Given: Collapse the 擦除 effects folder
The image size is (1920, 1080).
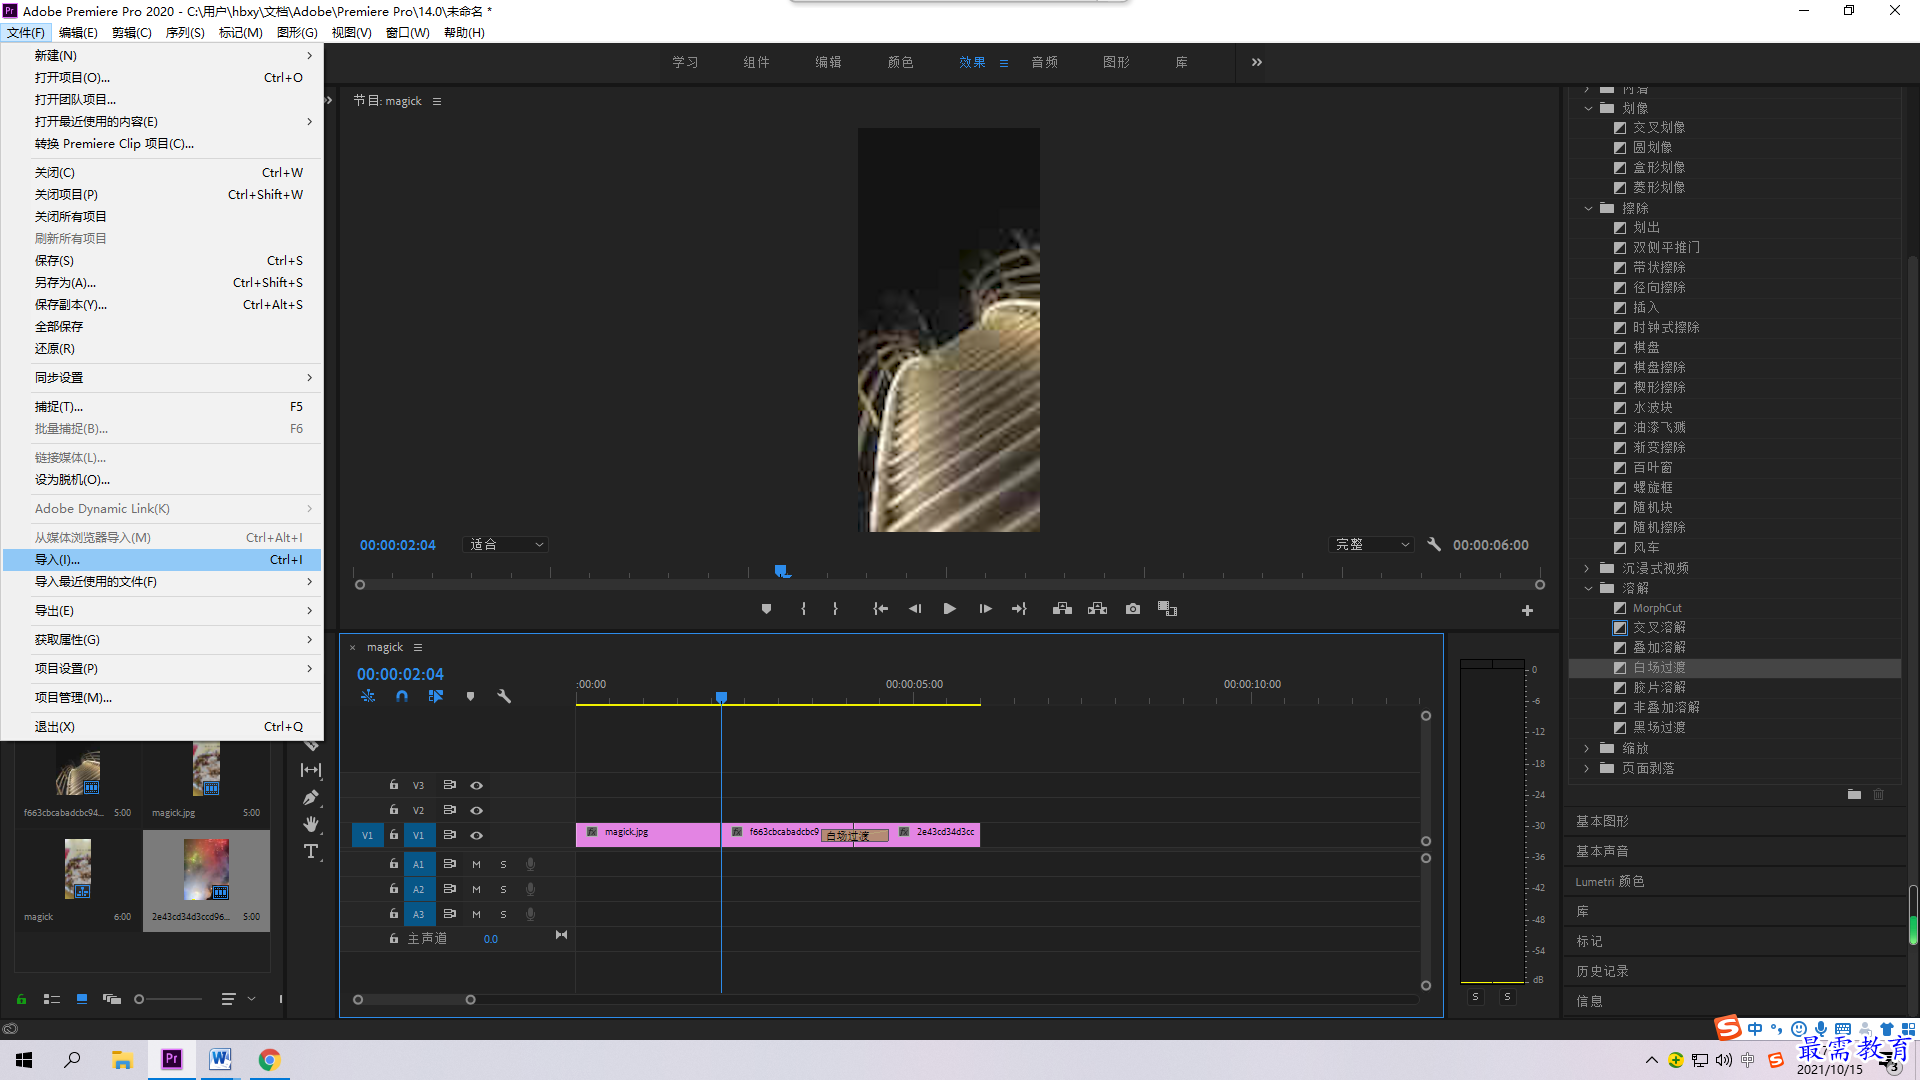Looking at the screenshot, I should (1588, 208).
